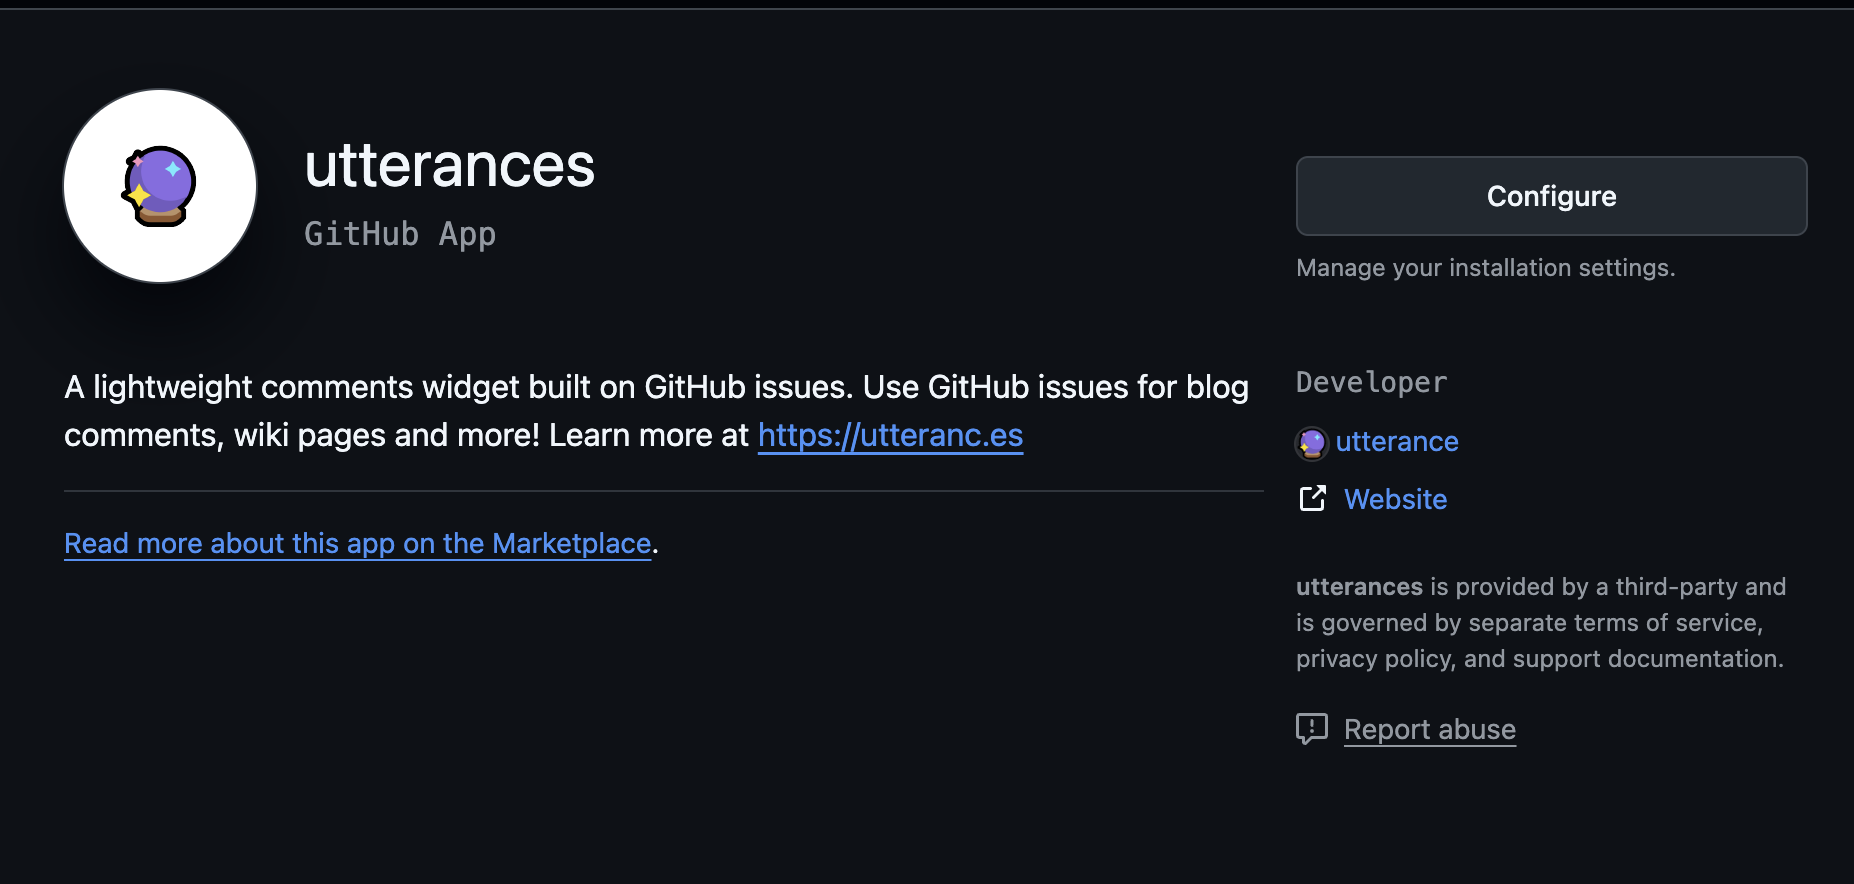Screen dimensions: 1854x884
Task: Open the https://utteranc.es link
Action: tap(890, 436)
